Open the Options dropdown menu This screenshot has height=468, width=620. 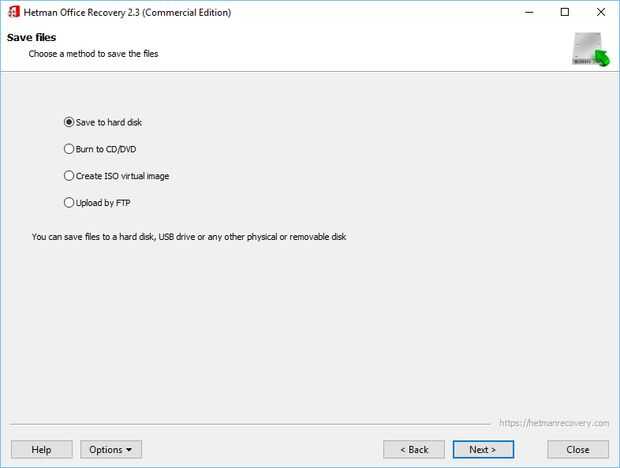pos(111,450)
